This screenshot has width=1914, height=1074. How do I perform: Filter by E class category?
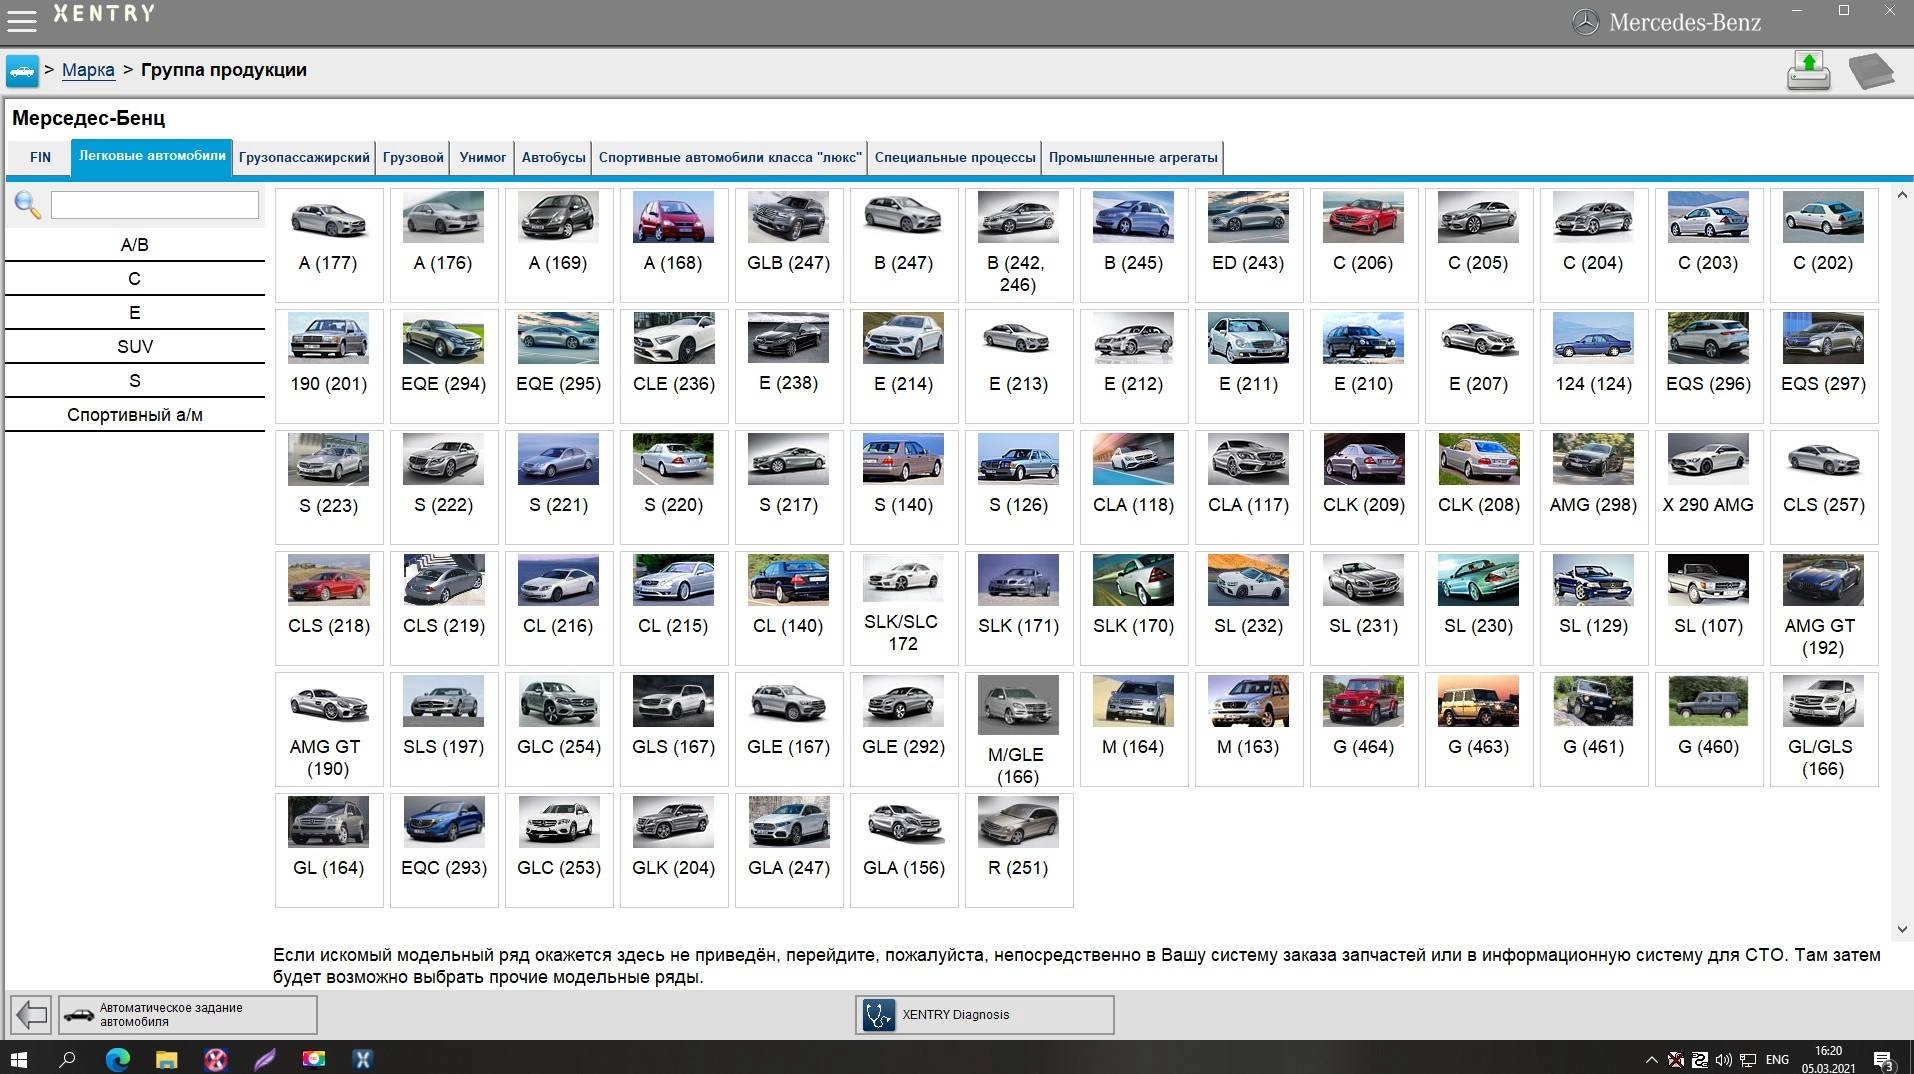pyautogui.click(x=135, y=313)
